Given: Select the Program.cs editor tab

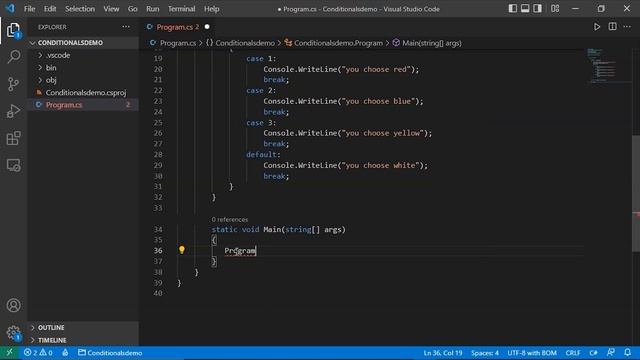Looking at the screenshot, I should (x=177, y=27).
